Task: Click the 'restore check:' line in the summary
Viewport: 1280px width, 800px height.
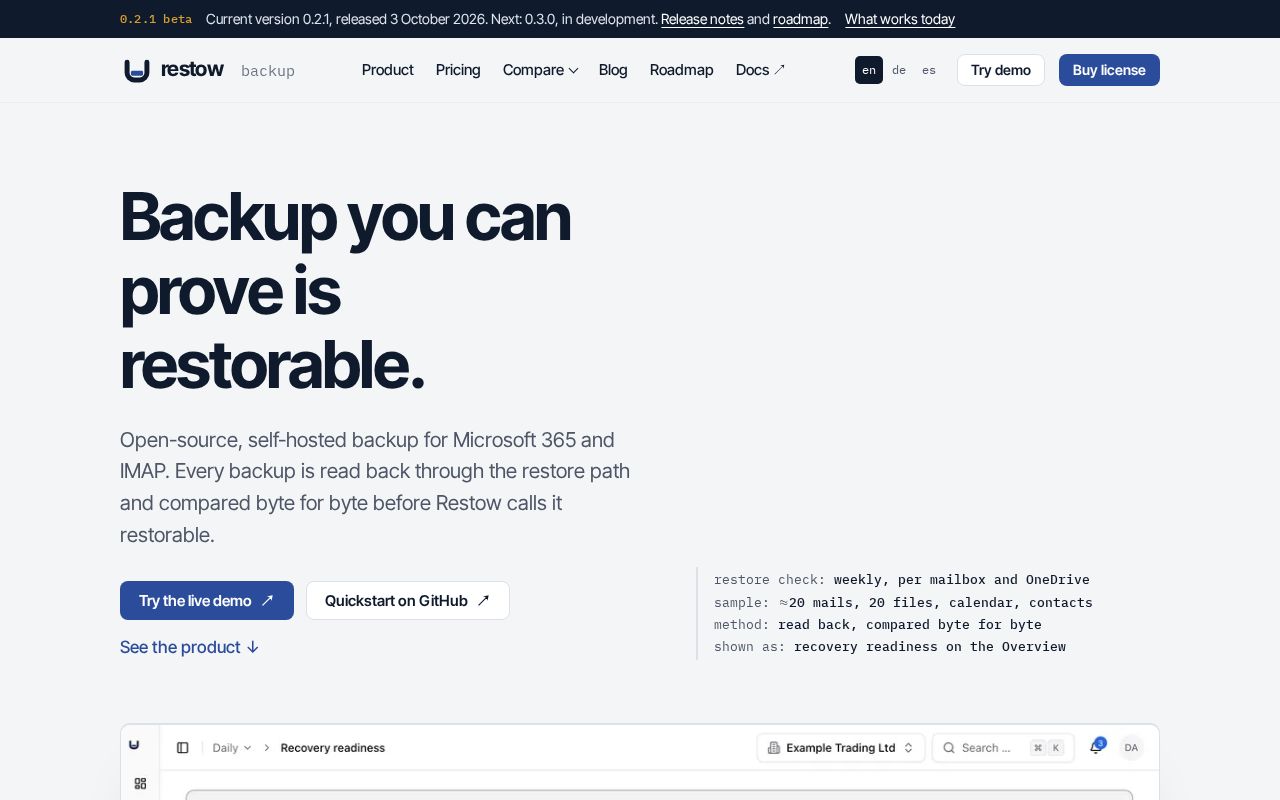Action: click(x=902, y=580)
